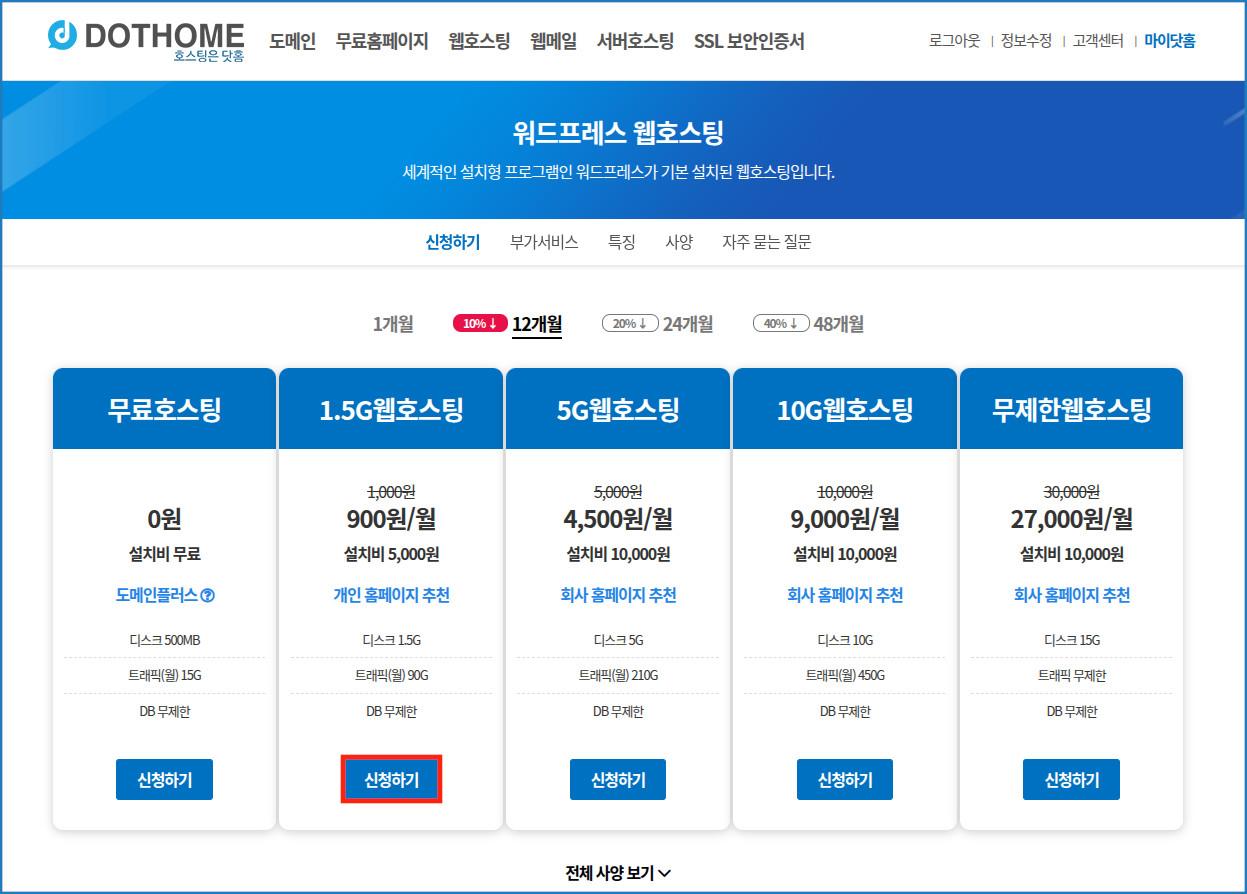Open the 웹메일 menu
The width and height of the screenshot is (1247, 894).
pos(553,41)
